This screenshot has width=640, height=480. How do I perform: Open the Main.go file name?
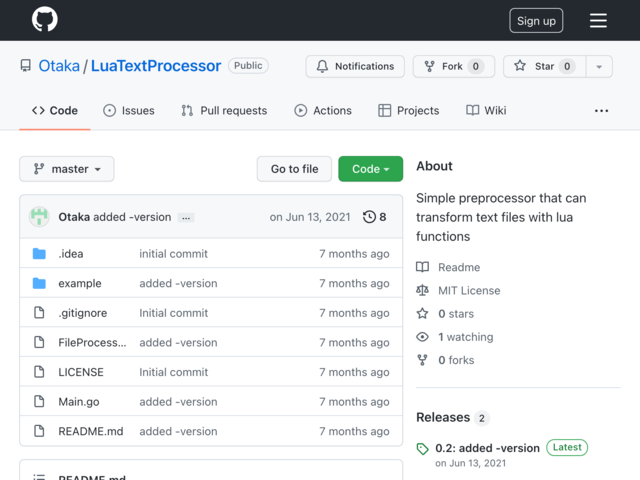(79, 402)
